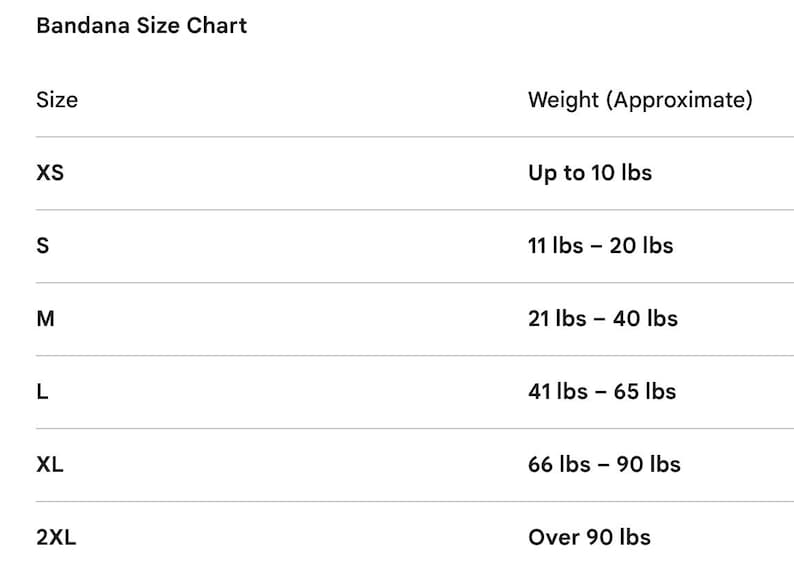Select the 11 lbs – 20 lbs cell

(601, 246)
